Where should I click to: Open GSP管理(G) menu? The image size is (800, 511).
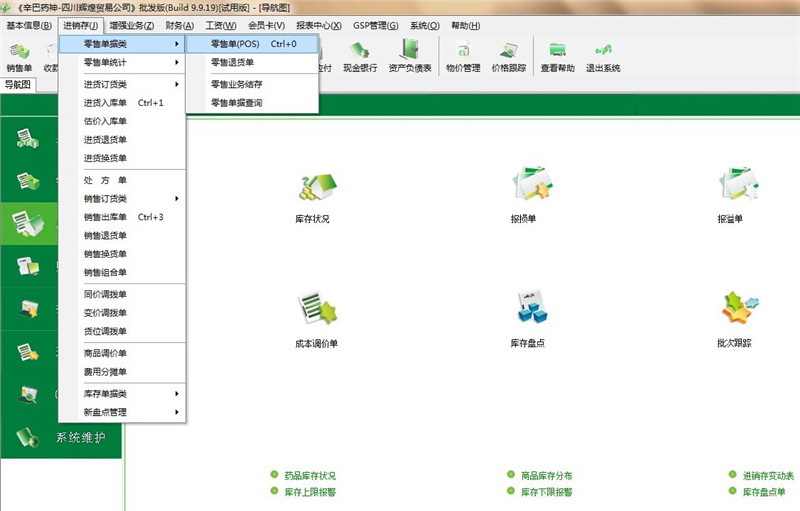pyautogui.click(x=376, y=25)
